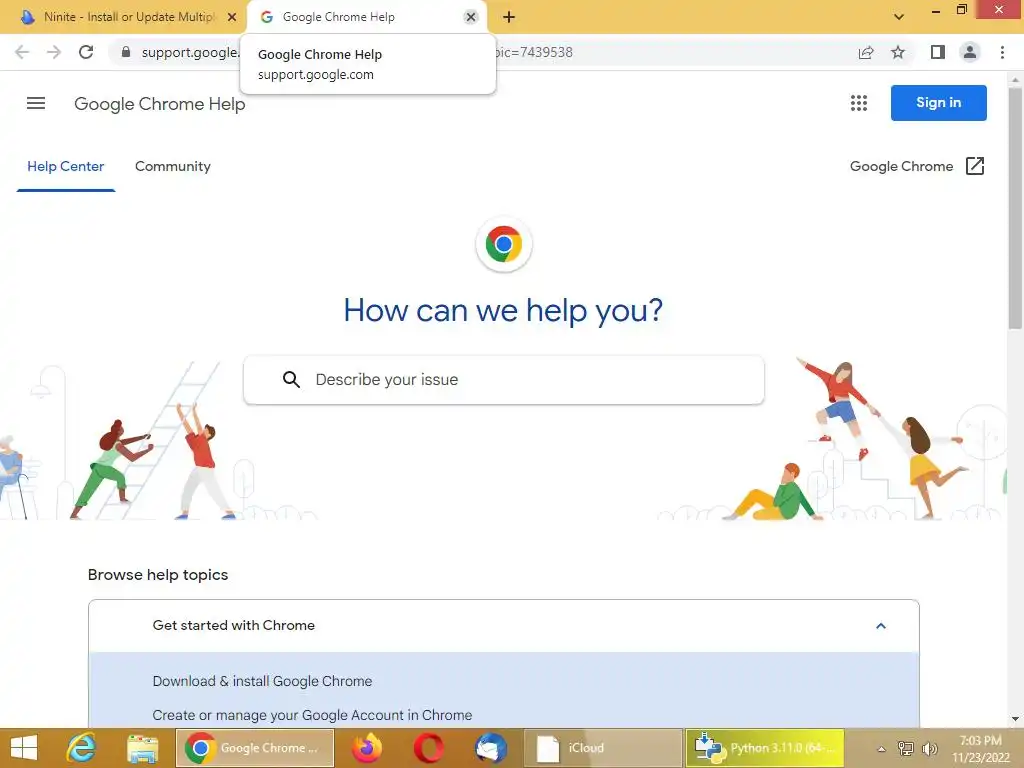
Task: Click the padlock site info icon
Action: (x=126, y=52)
